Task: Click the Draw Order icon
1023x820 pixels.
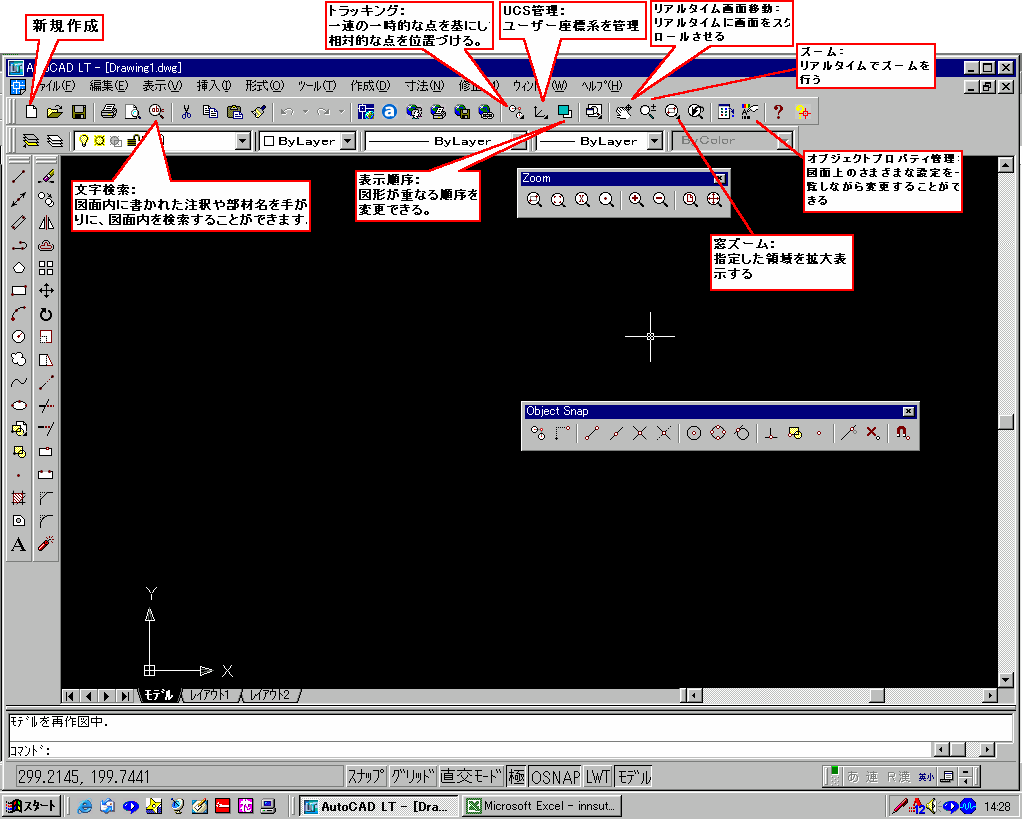Action: point(564,112)
